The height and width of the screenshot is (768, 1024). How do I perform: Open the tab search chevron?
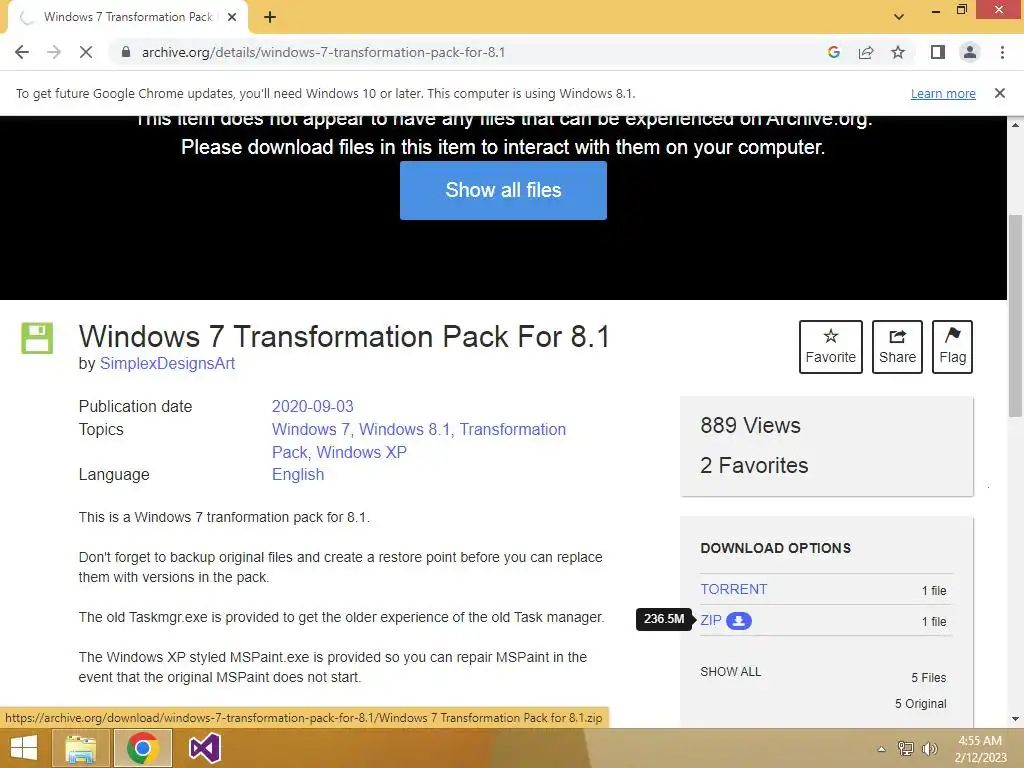point(899,17)
